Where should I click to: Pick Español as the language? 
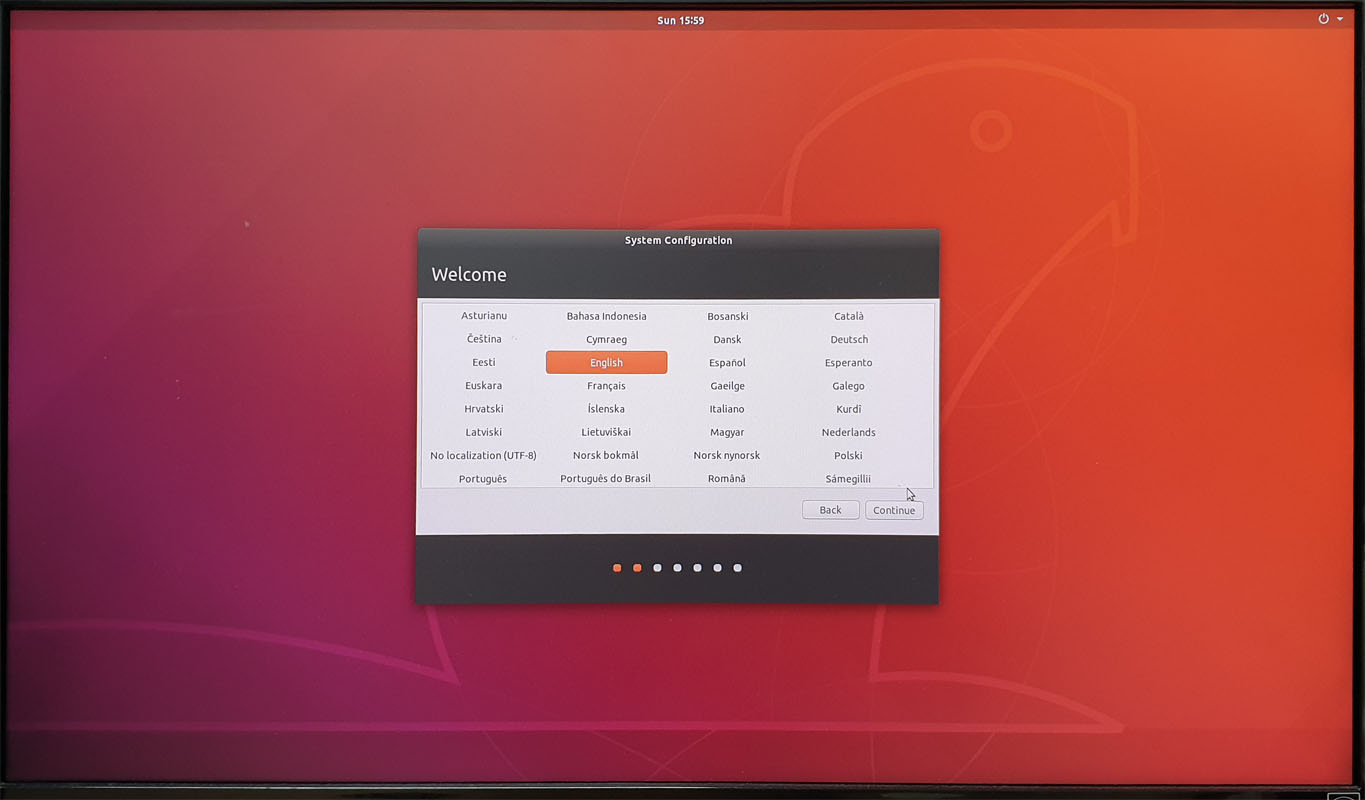728,362
